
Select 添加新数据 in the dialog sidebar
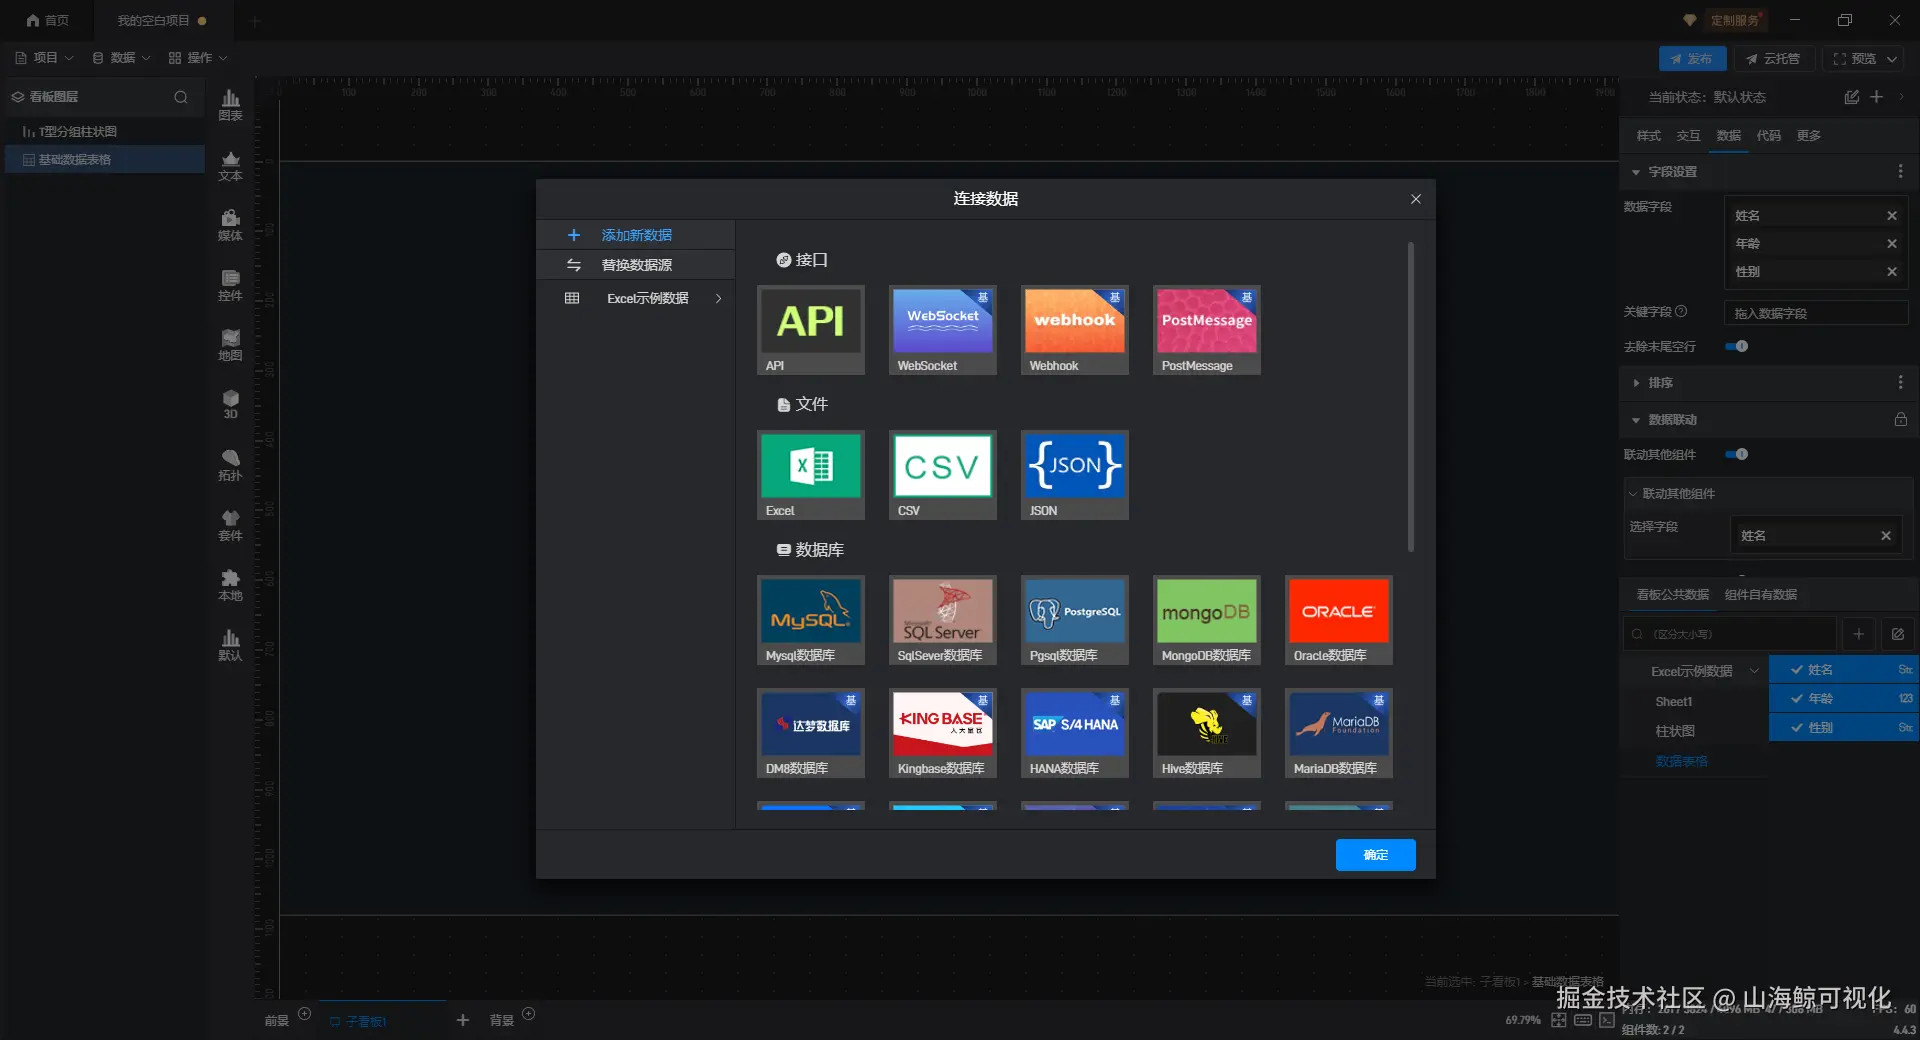pyautogui.click(x=636, y=235)
